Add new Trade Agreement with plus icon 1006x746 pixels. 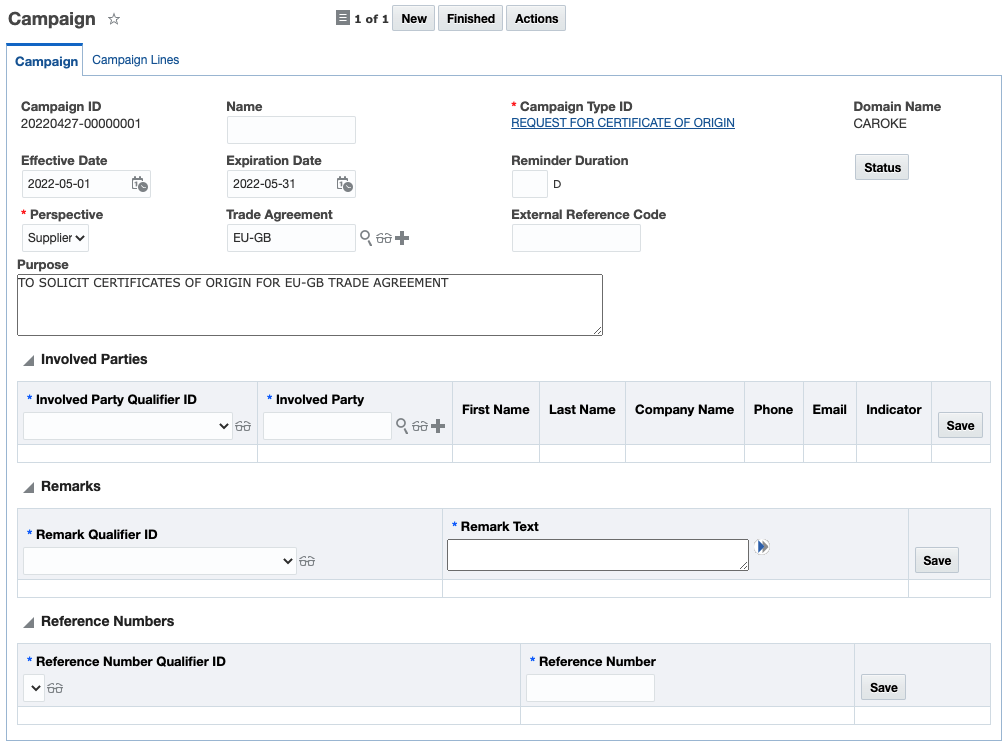[x=402, y=238]
